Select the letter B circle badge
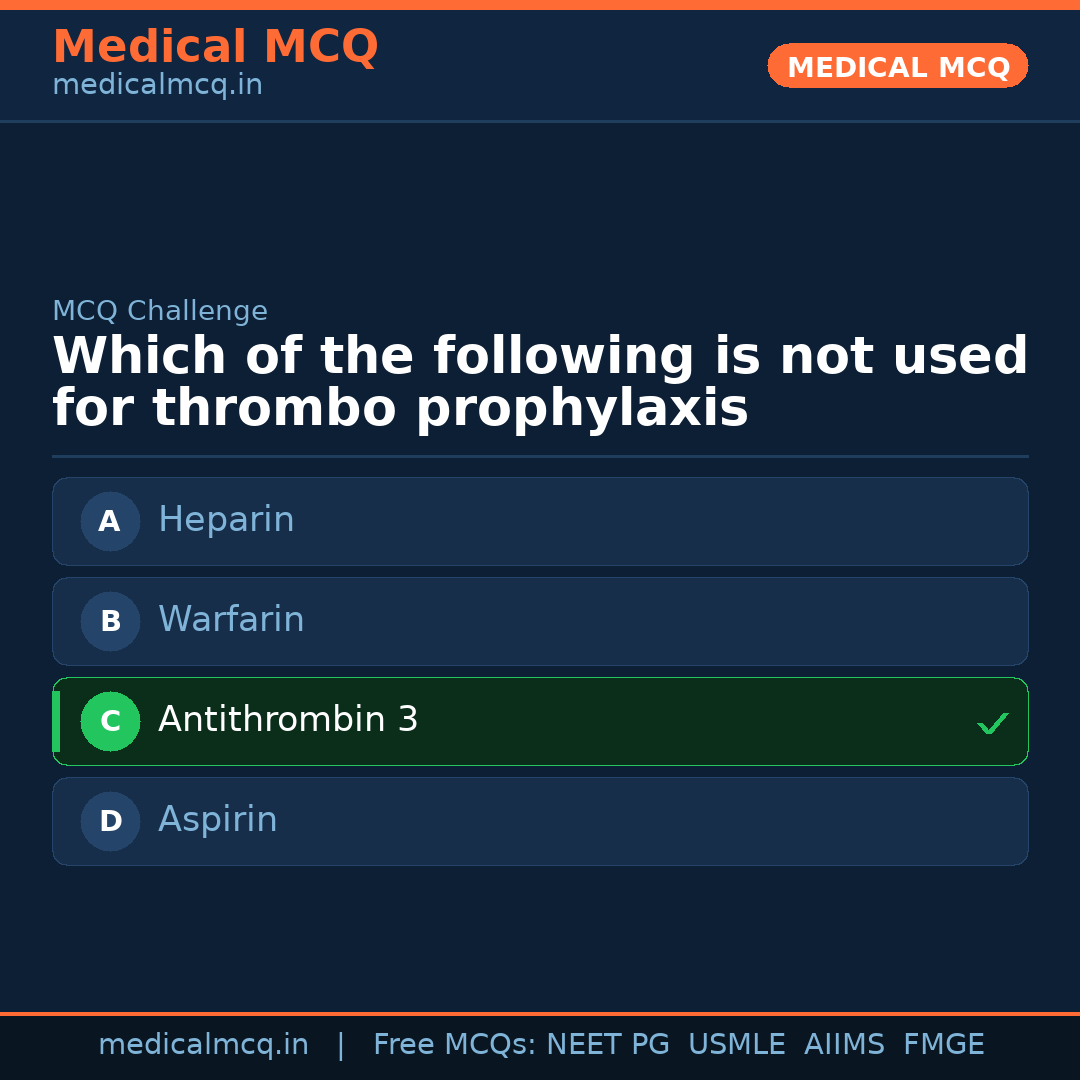The width and height of the screenshot is (1080, 1080). [110, 621]
